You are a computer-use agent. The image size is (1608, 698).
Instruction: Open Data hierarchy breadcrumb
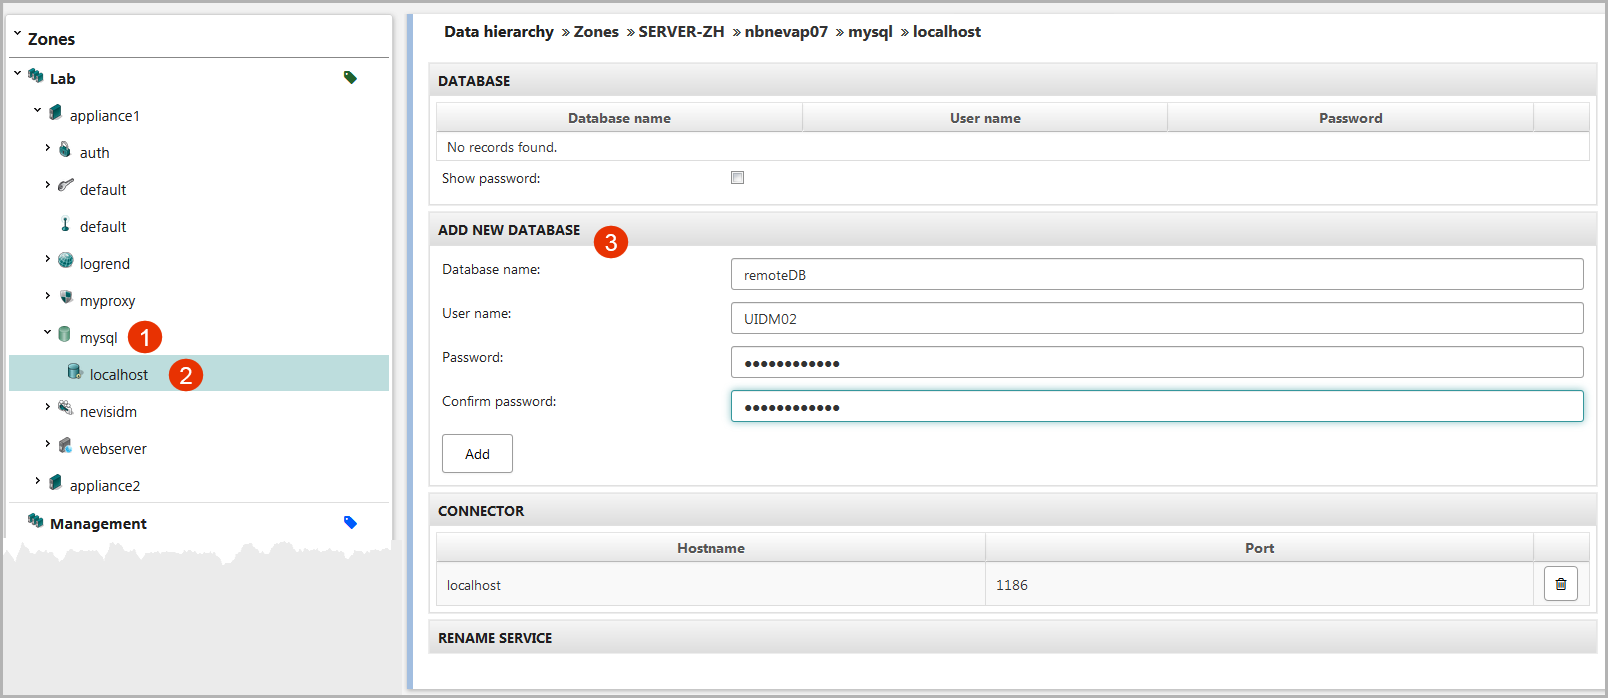(499, 32)
